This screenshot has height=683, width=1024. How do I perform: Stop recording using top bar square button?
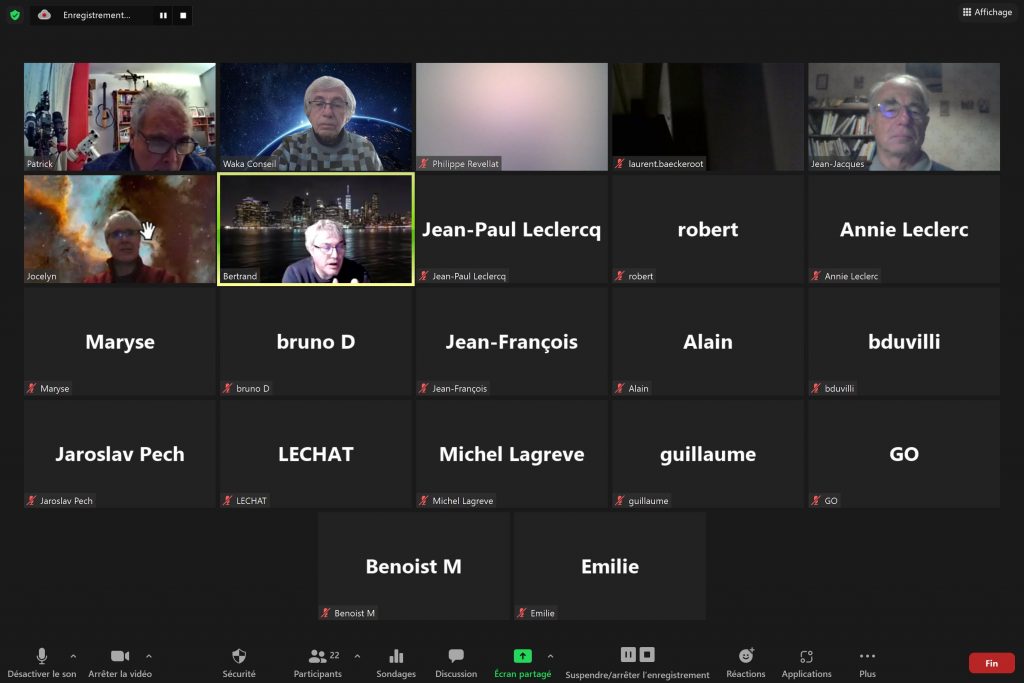184,15
